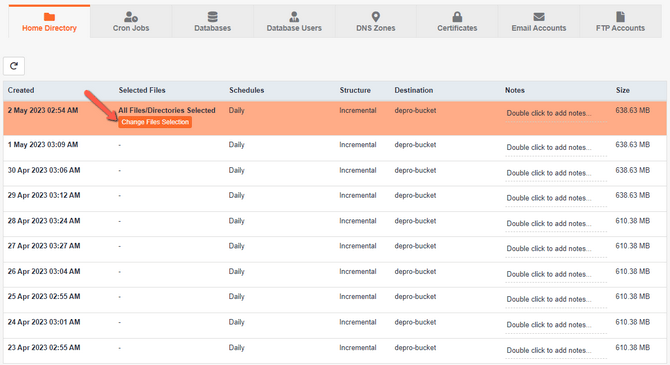Click notes field for 26 Apr 2023 backup
Viewport: 670px width, 365px height.
pos(556,274)
